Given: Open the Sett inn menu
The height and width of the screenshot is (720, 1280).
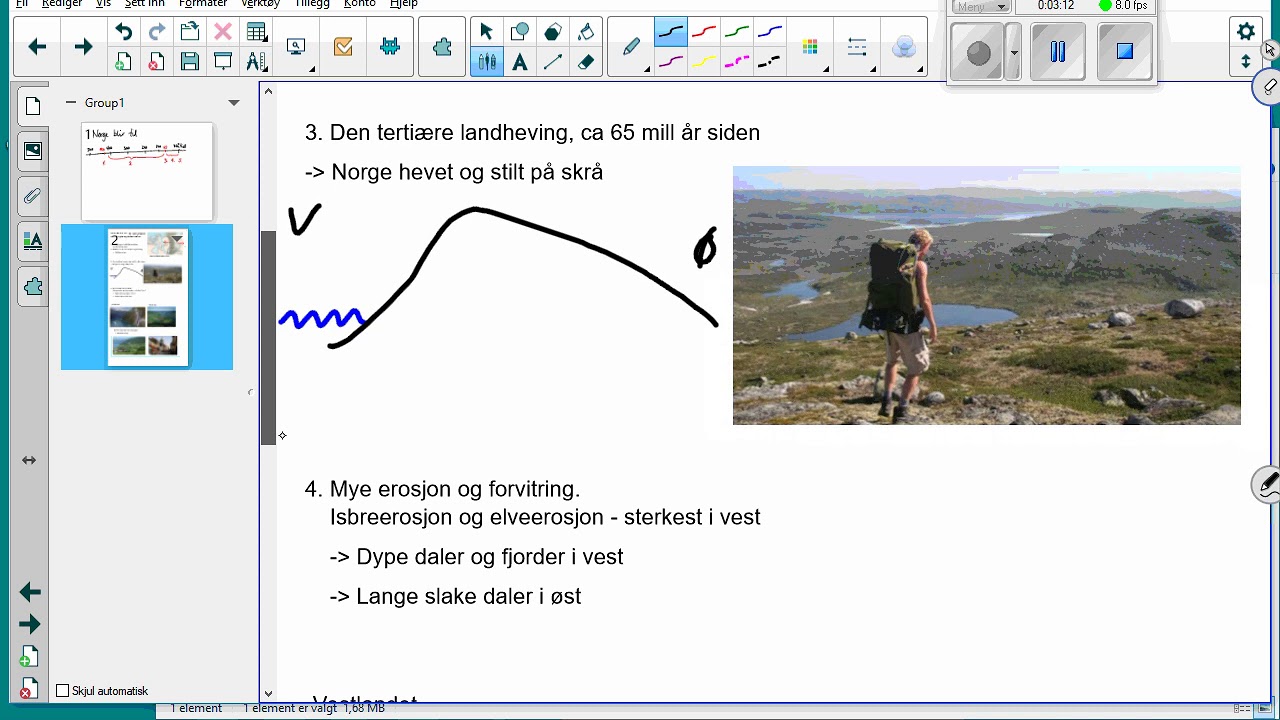Looking at the screenshot, I should coord(145,4).
